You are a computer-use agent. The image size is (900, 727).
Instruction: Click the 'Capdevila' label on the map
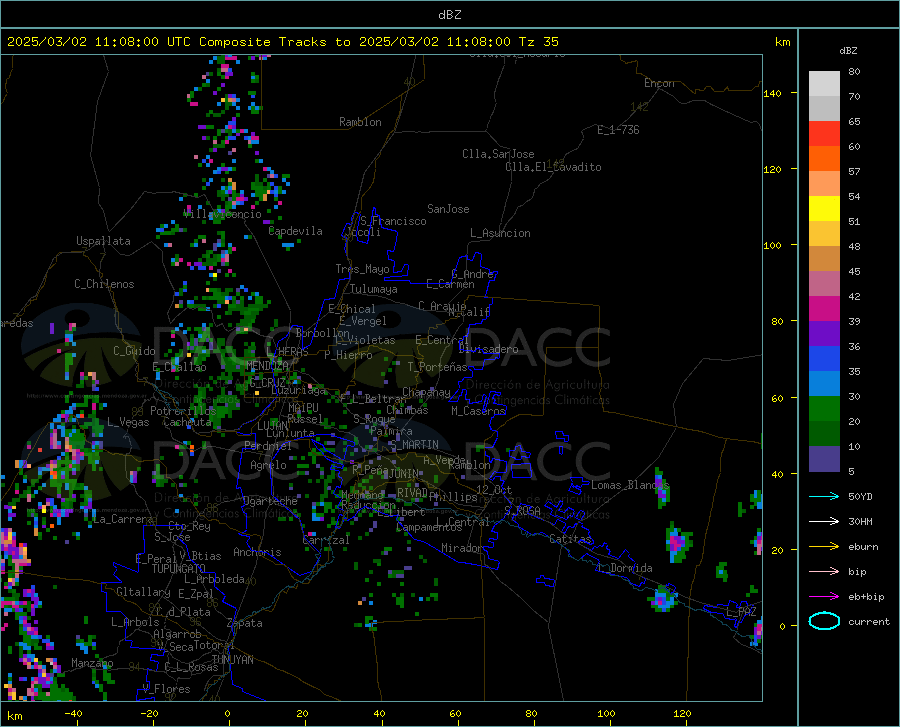(x=296, y=231)
